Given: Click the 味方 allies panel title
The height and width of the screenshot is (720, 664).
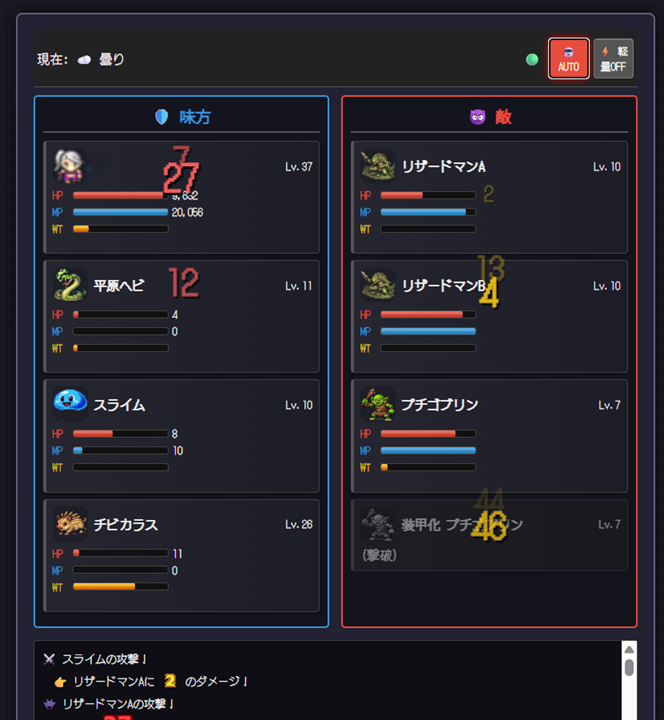Looking at the screenshot, I should pos(195,117).
